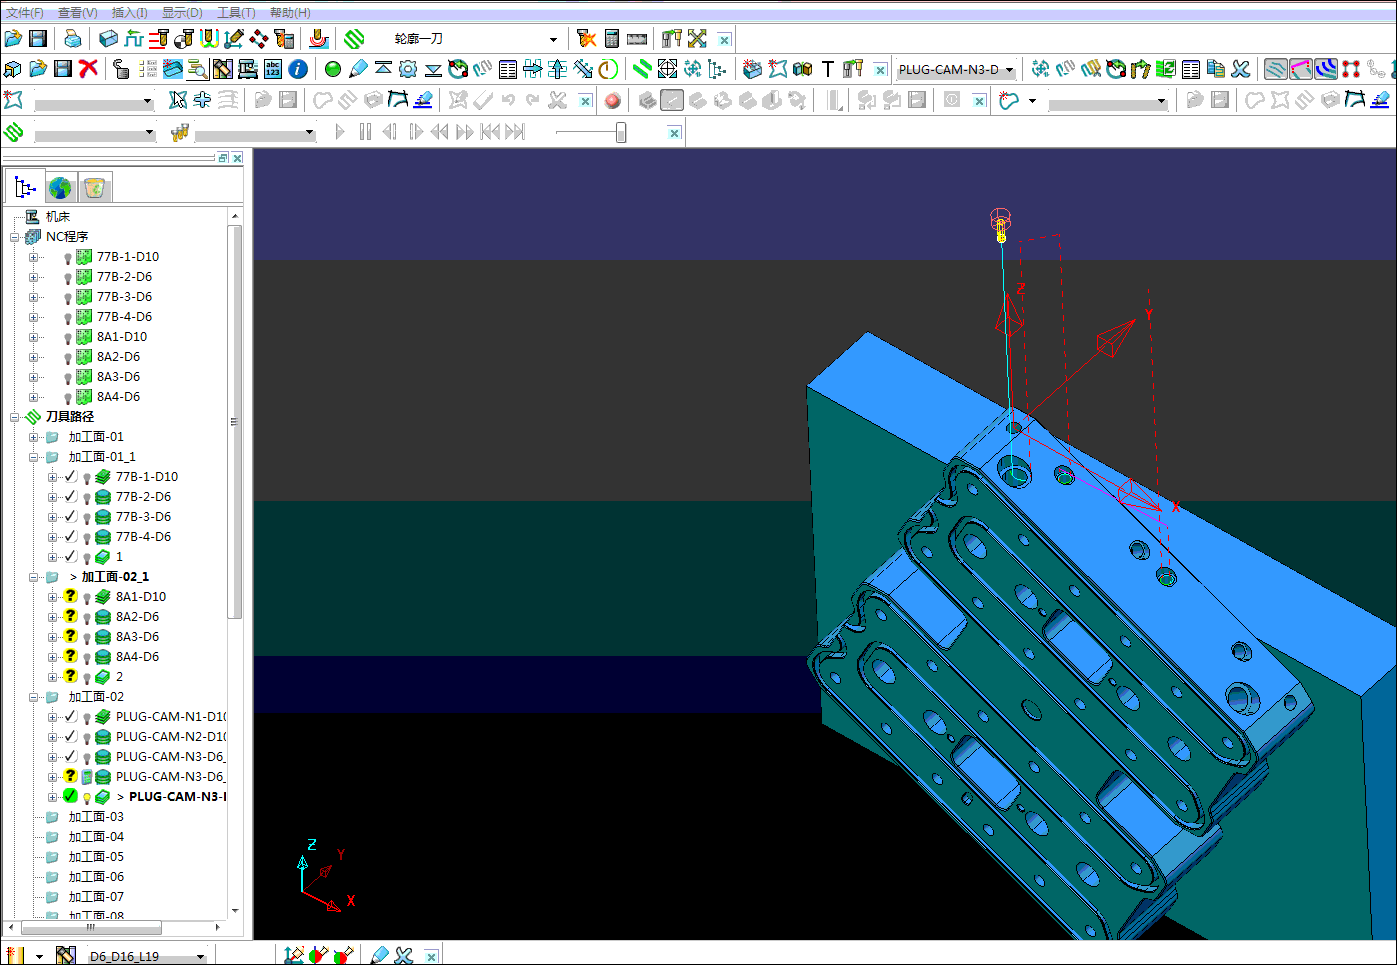1397x965 pixels.
Task: Click the magnifier search list icon
Action: (198, 69)
